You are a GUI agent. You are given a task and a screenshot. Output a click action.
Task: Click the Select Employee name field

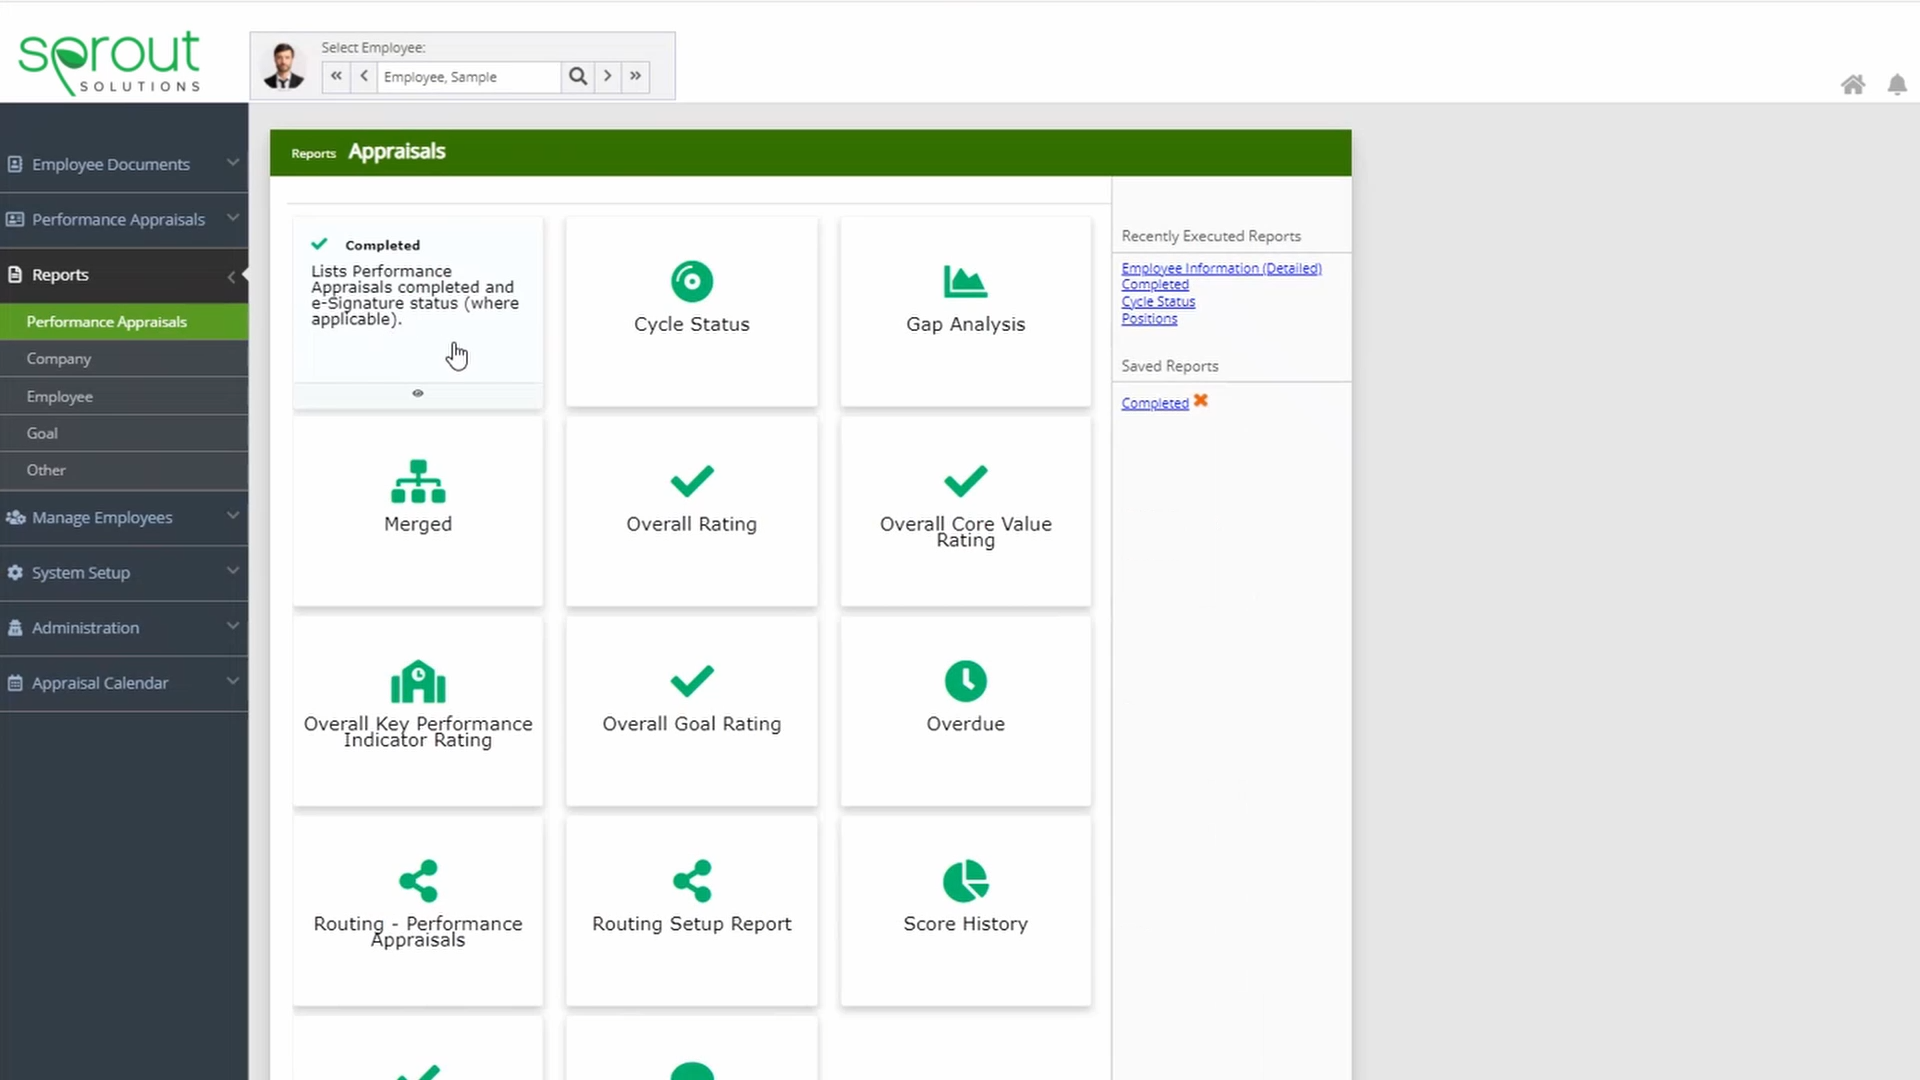(x=469, y=76)
